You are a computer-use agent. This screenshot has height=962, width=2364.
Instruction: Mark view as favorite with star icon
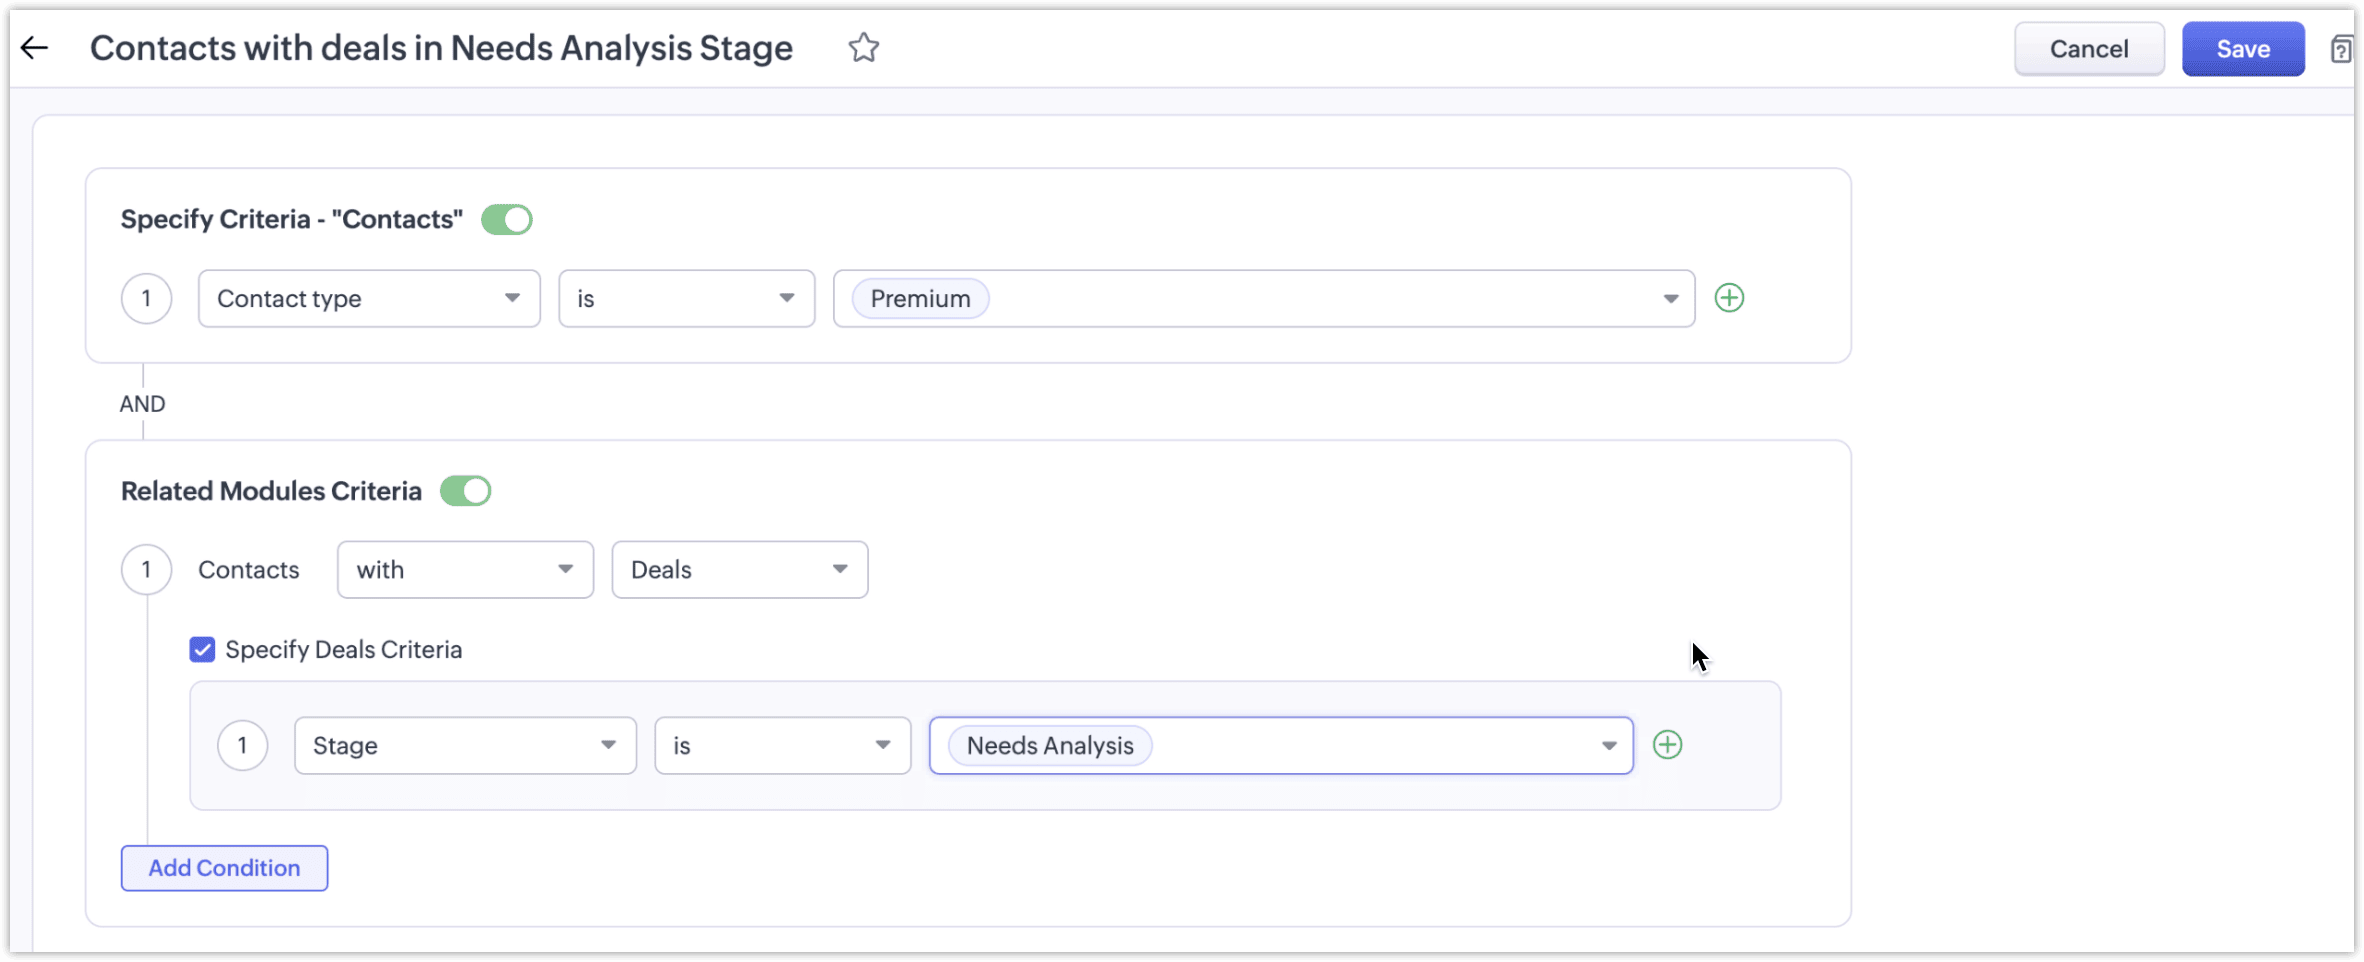pos(863,48)
